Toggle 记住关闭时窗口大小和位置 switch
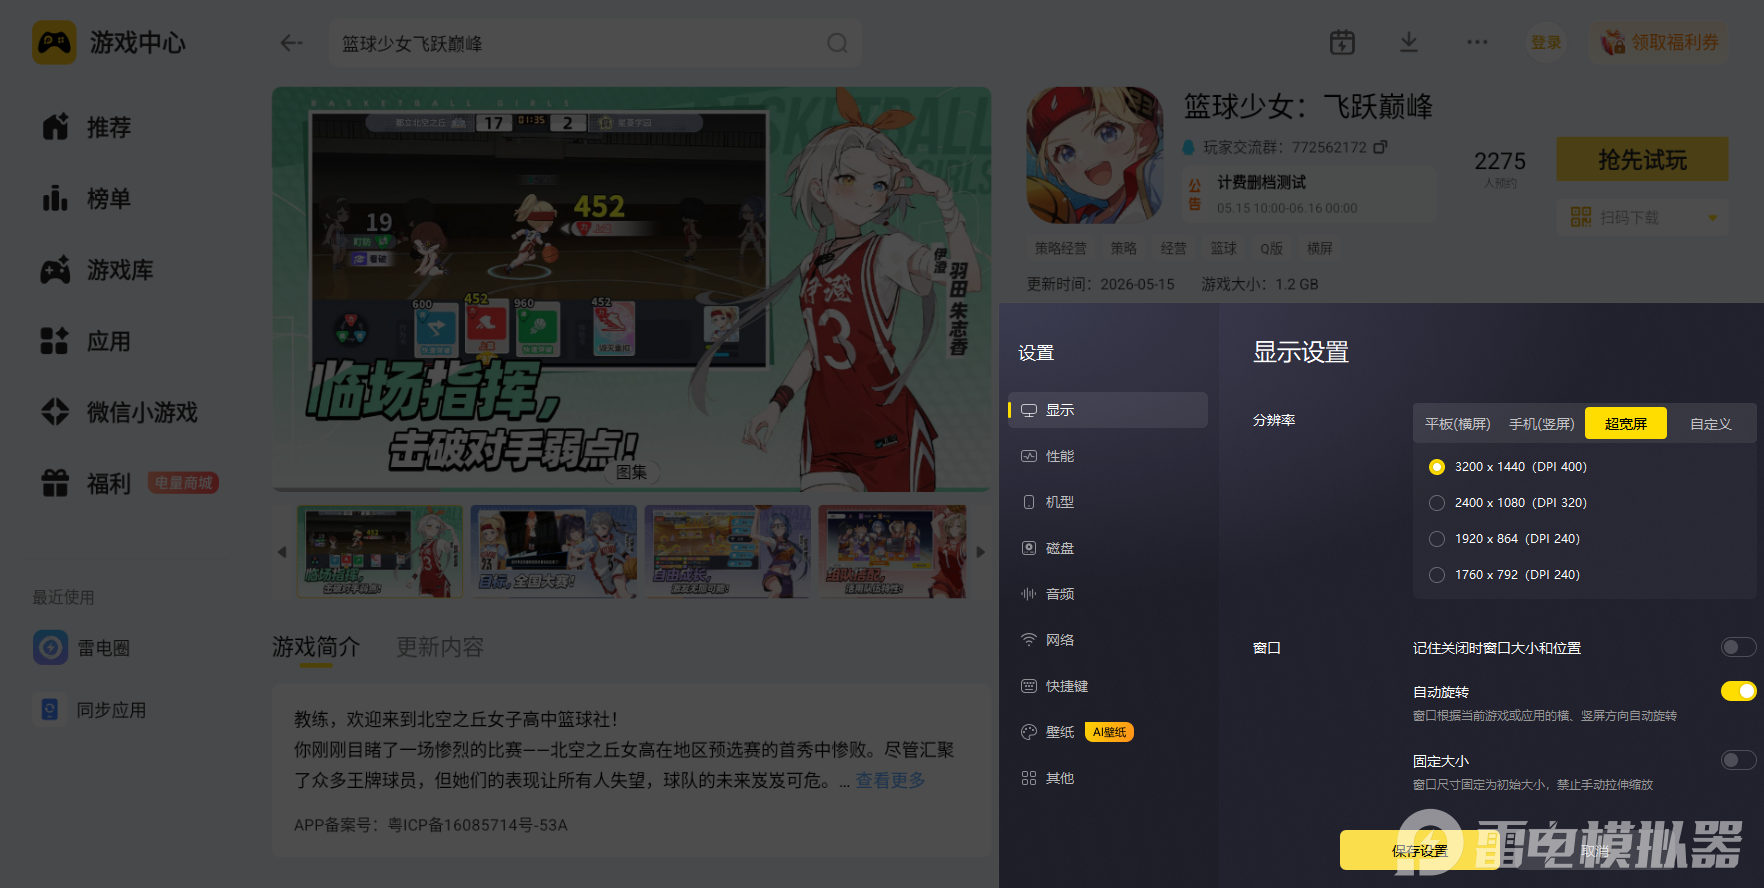Viewport: 1764px width, 888px height. (1738, 647)
